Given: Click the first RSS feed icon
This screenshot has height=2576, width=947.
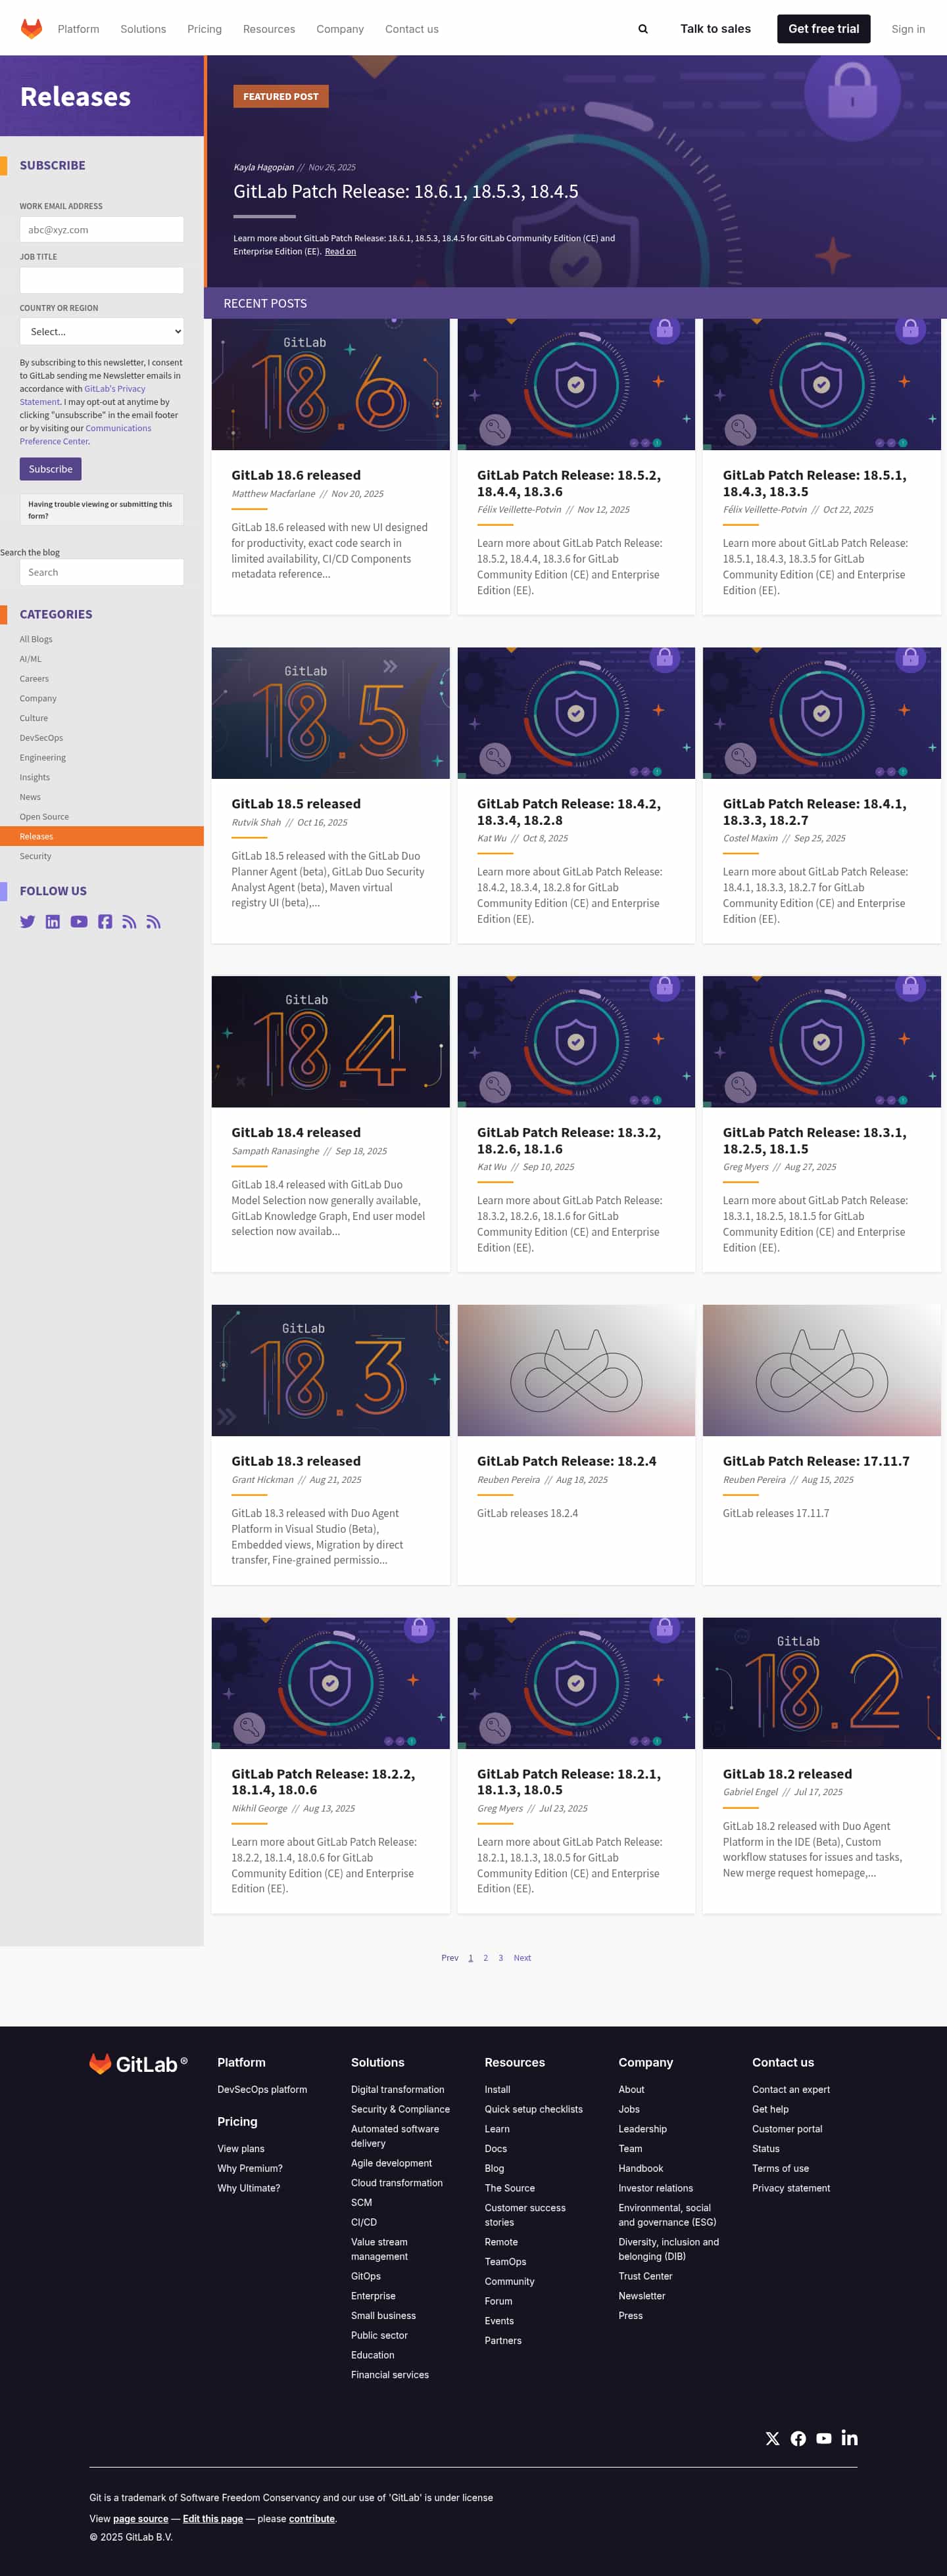Looking at the screenshot, I should (129, 922).
